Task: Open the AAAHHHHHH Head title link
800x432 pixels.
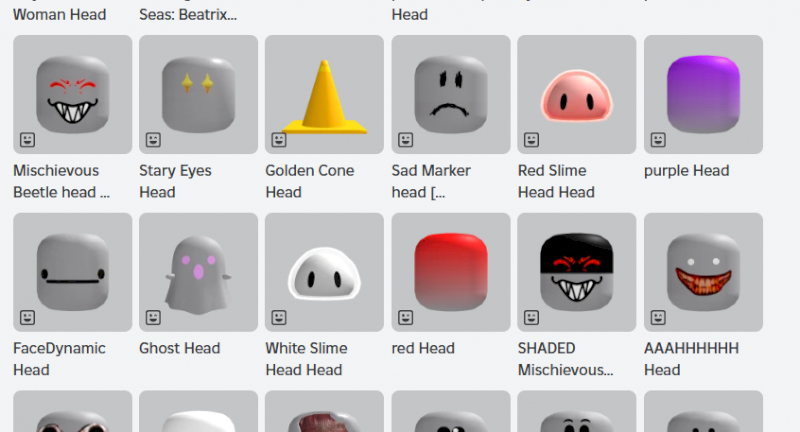Action: pos(691,359)
